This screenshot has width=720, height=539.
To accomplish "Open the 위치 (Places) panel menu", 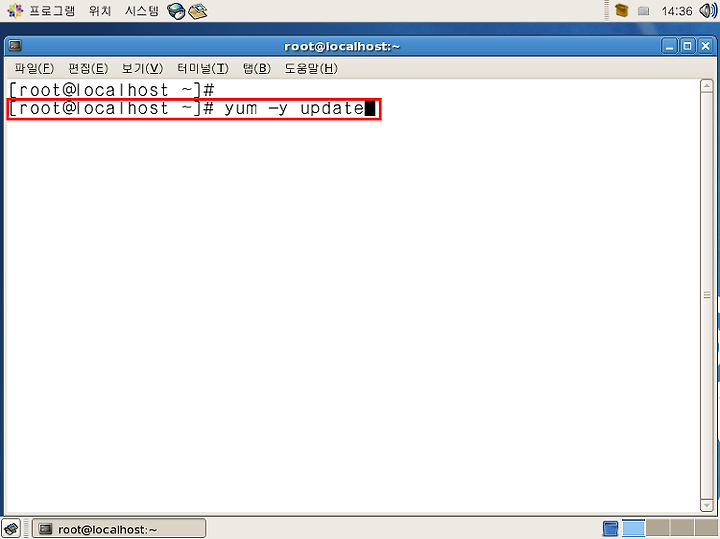I will click(100, 11).
